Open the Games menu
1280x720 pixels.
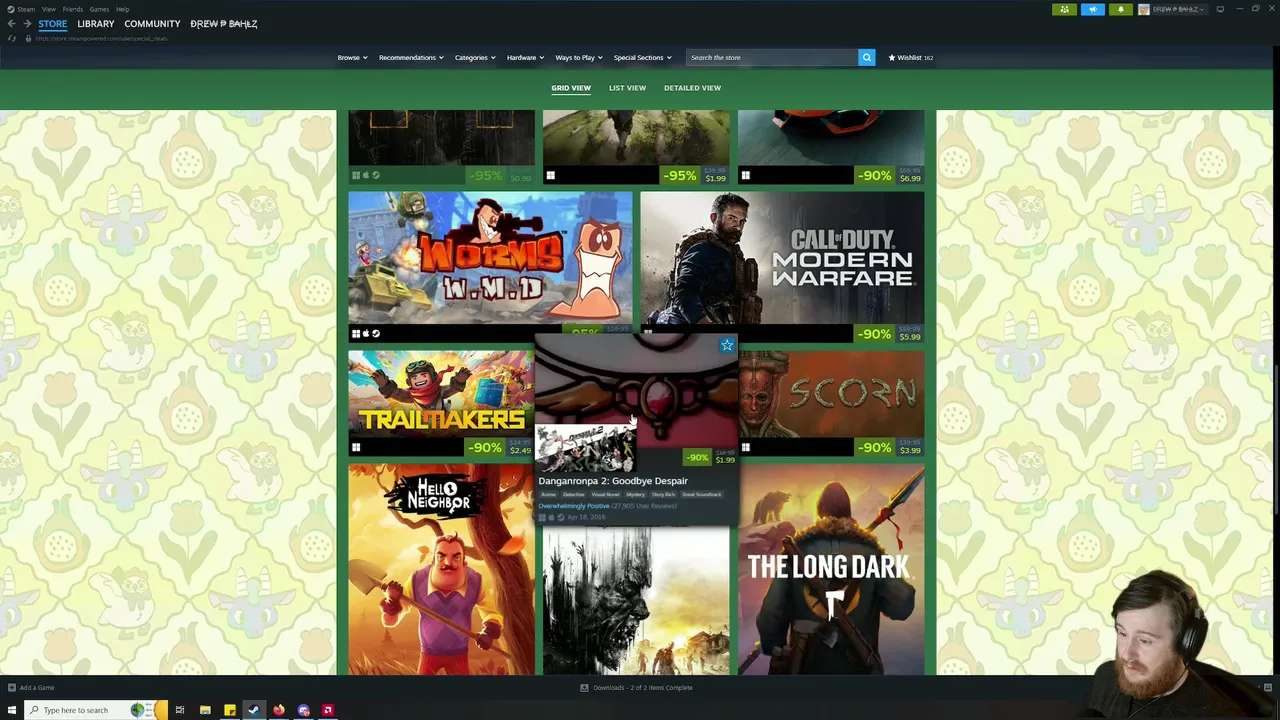click(99, 9)
